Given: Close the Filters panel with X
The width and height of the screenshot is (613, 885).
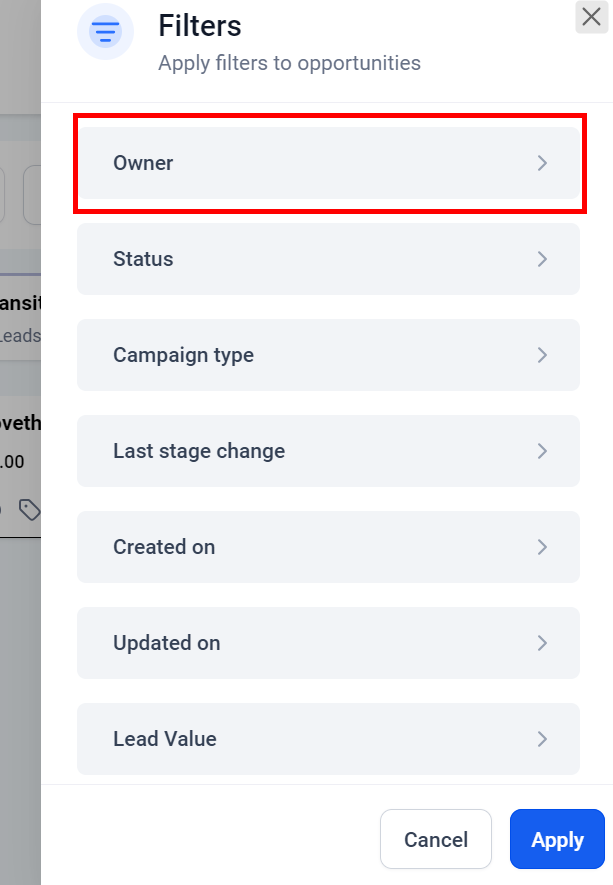Looking at the screenshot, I should pos(590,16).
